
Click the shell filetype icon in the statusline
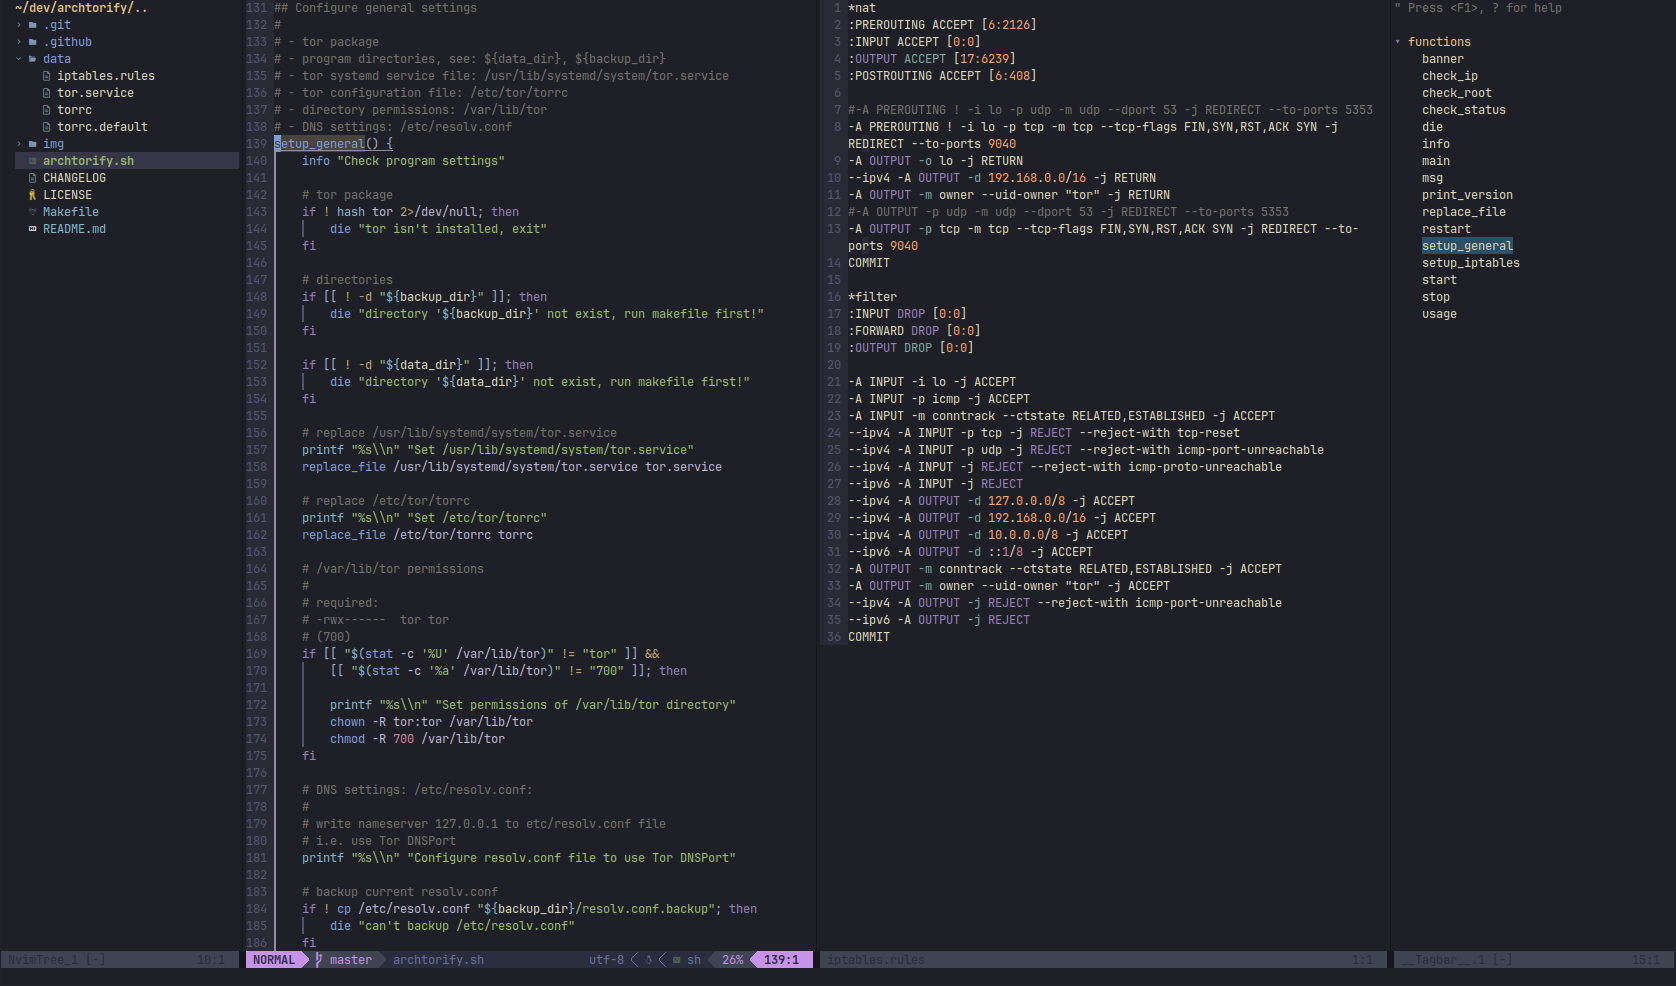[677, 960]
